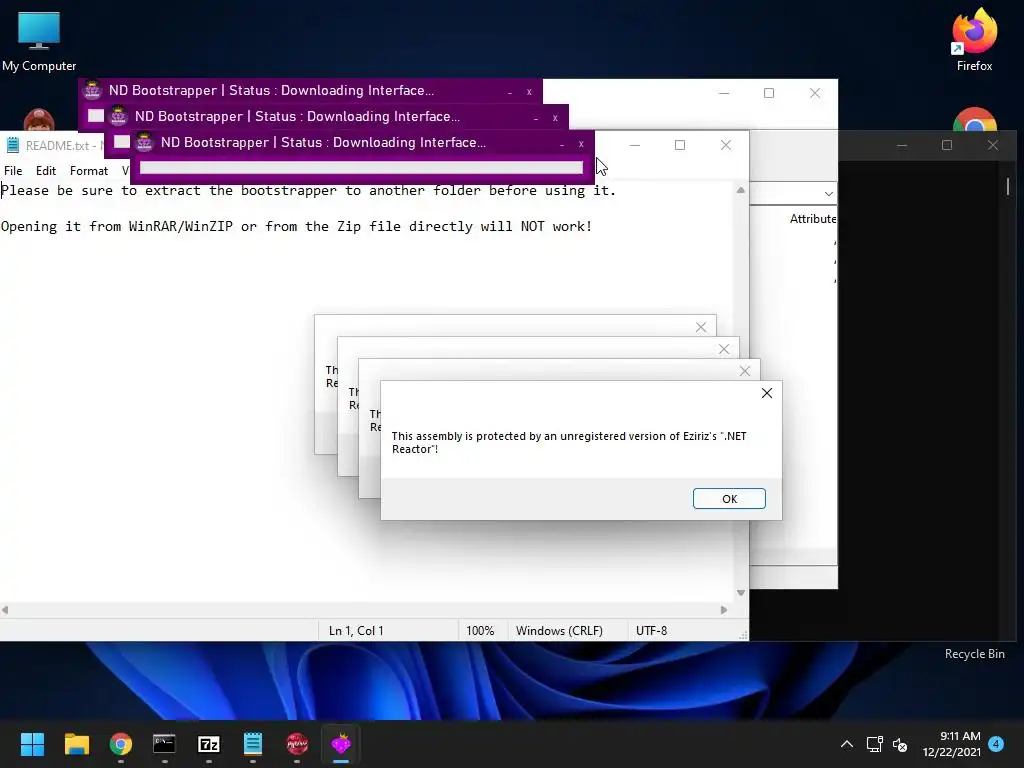The width and height of the screenshot is (1024, 768).
Task: Close the middle ND Bootstrapper window
Action: point(555,118)
